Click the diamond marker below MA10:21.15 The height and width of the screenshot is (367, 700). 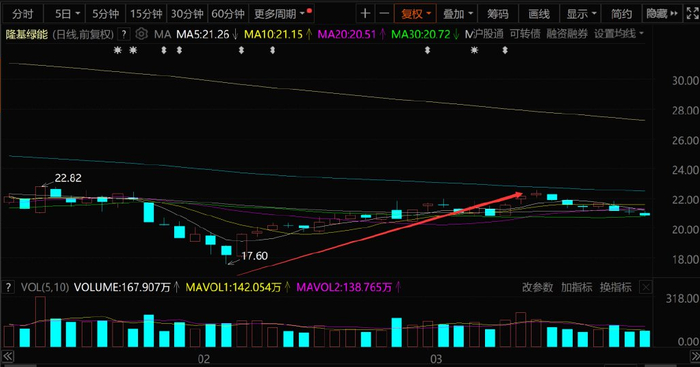(x=272, y=50)
